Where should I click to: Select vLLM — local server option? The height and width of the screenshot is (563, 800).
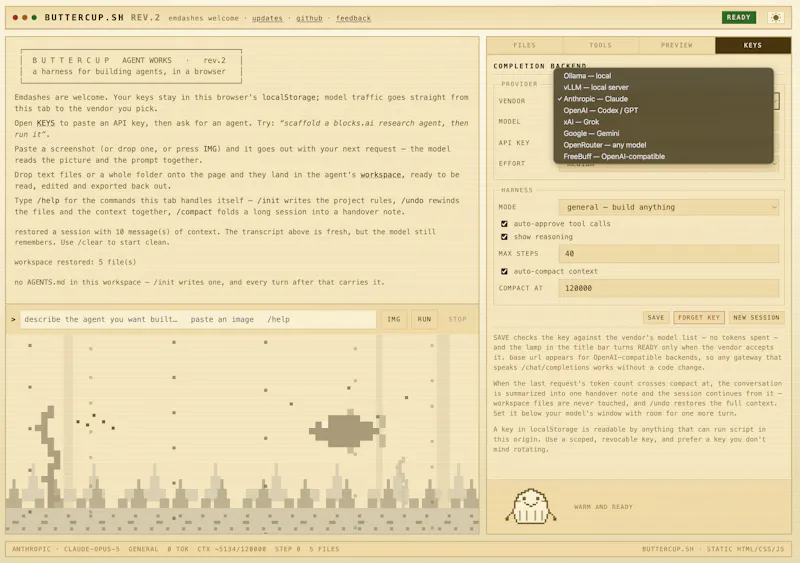tap(663, 87)
